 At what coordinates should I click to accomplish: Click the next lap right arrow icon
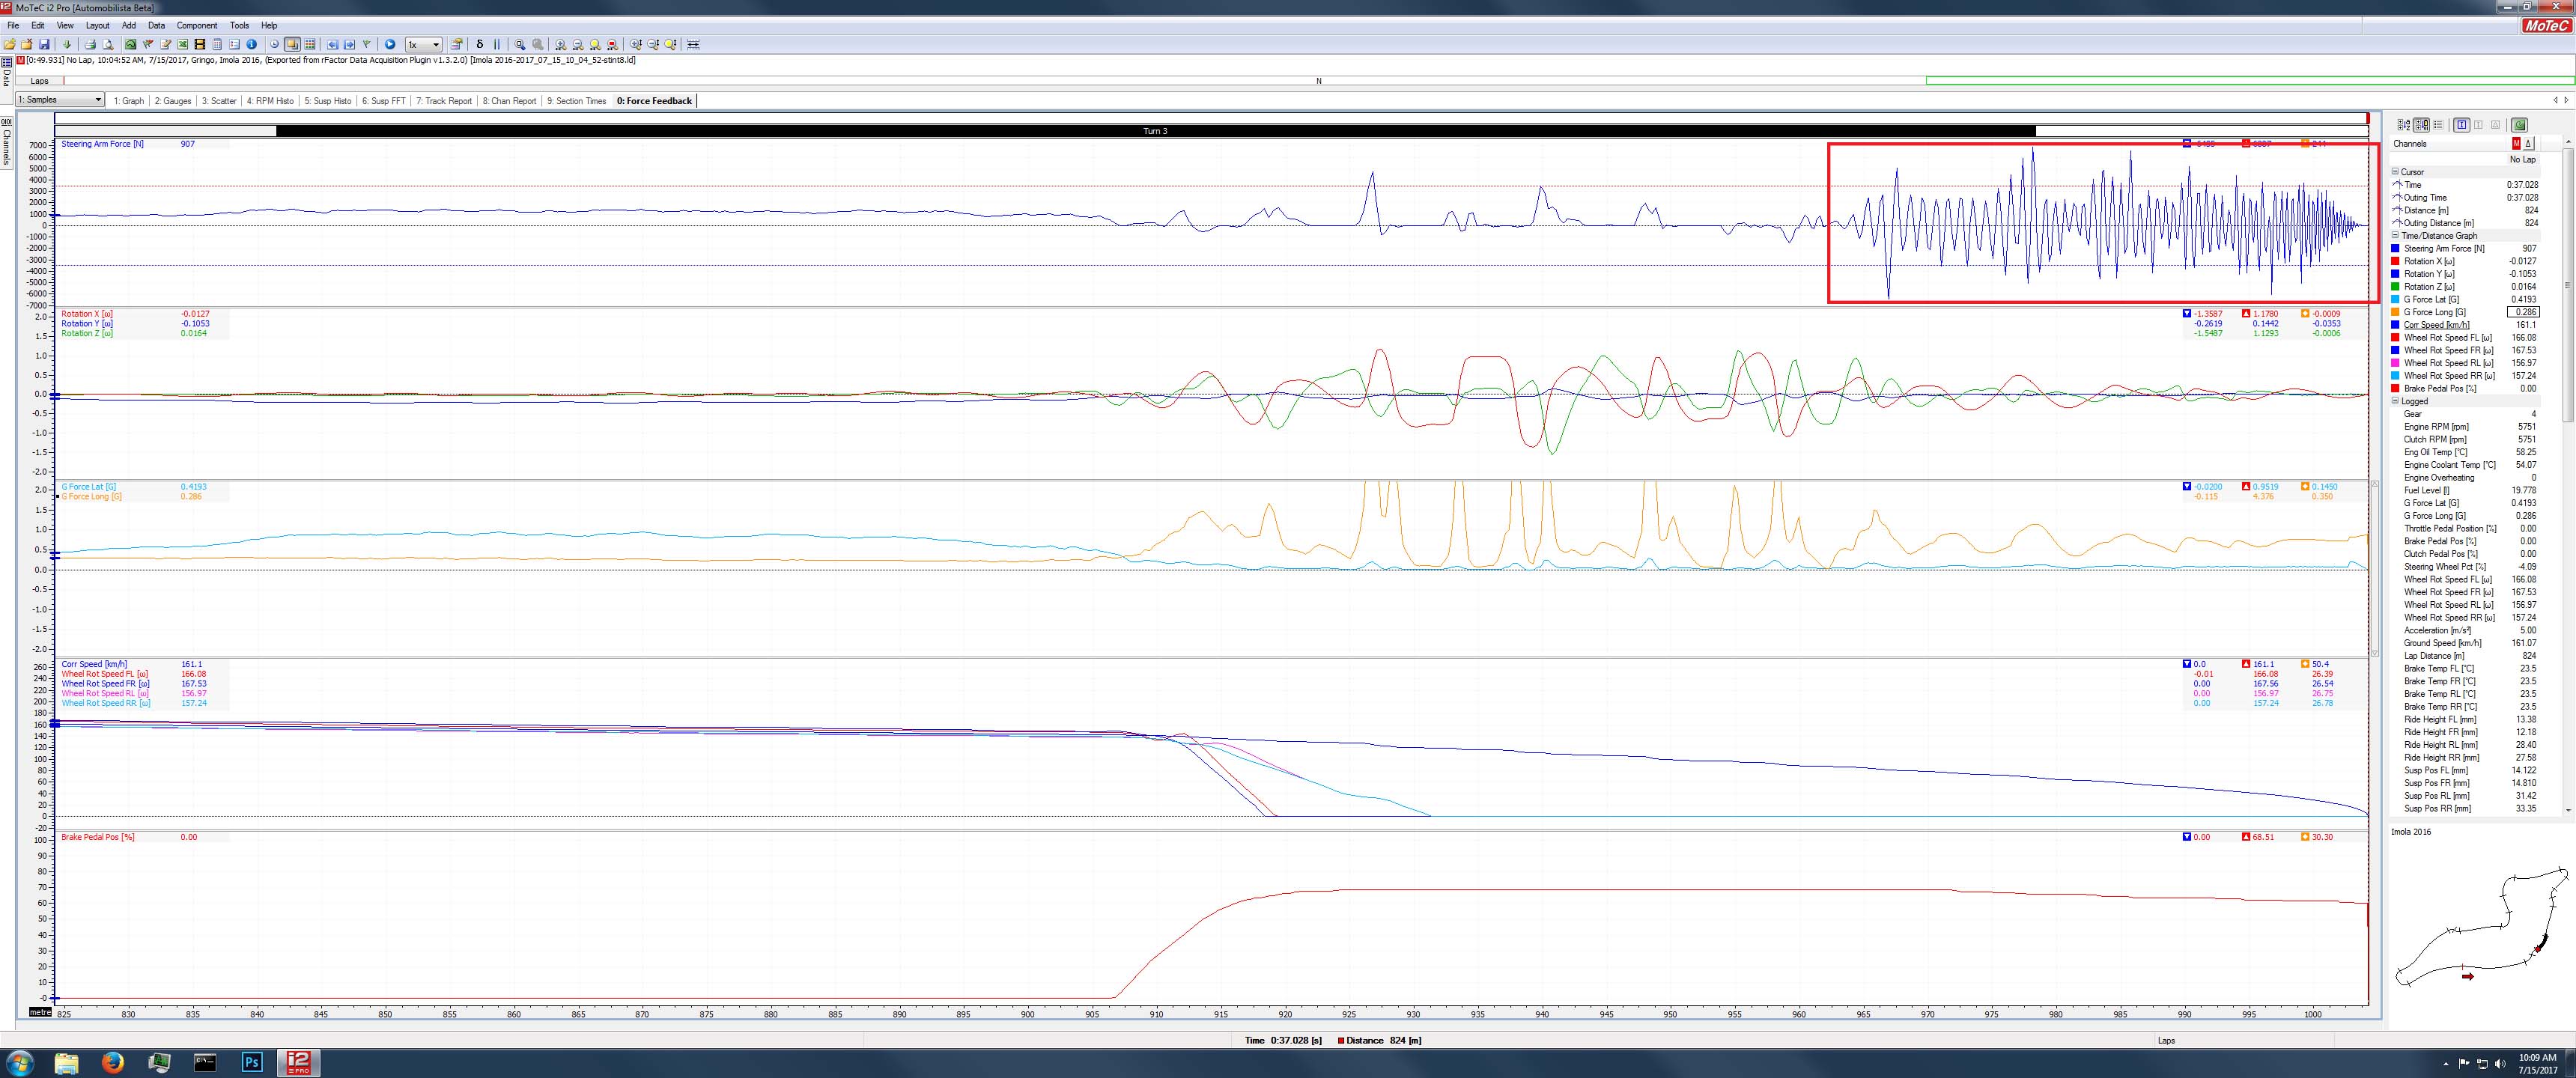[349, 44]
